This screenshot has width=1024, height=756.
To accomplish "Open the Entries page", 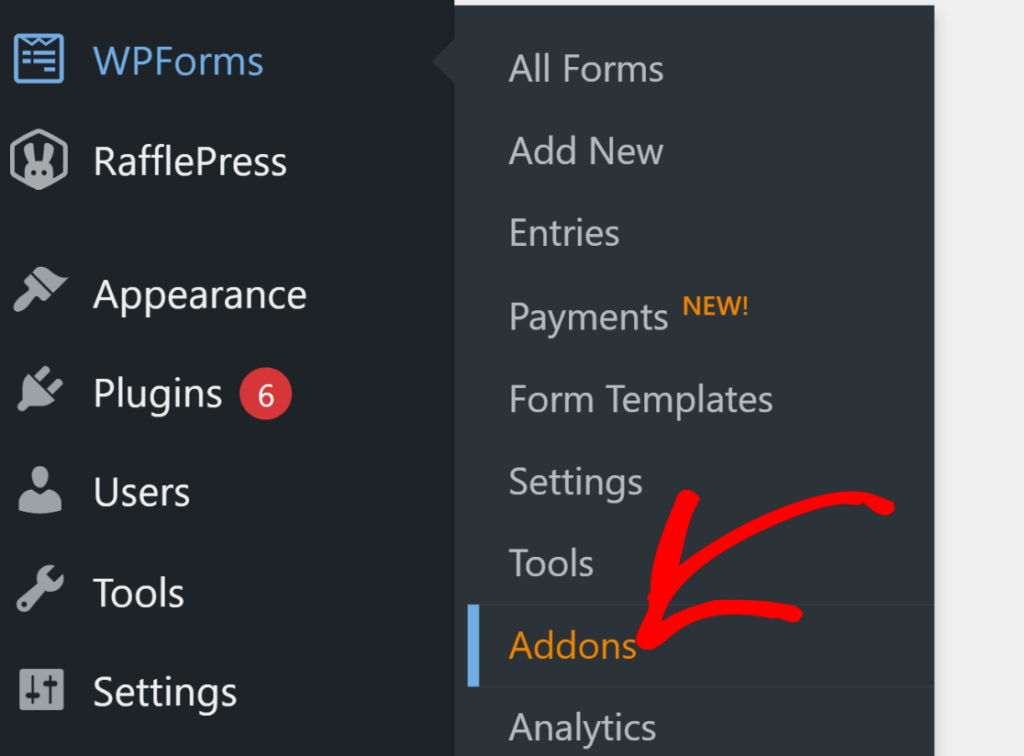I will coord(563,233).
